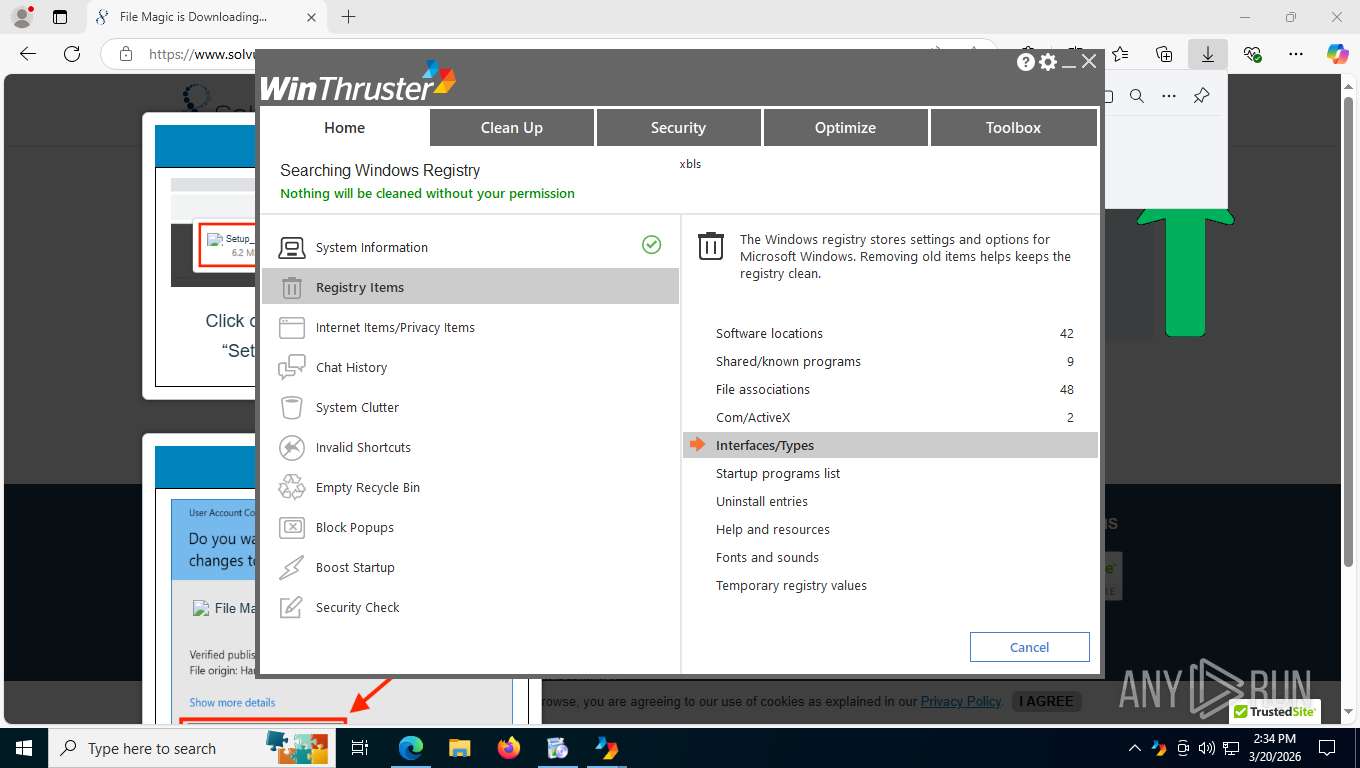Click the Security Check pencil icon
Screen dimensions: 1360x768
tap(291, 607)
